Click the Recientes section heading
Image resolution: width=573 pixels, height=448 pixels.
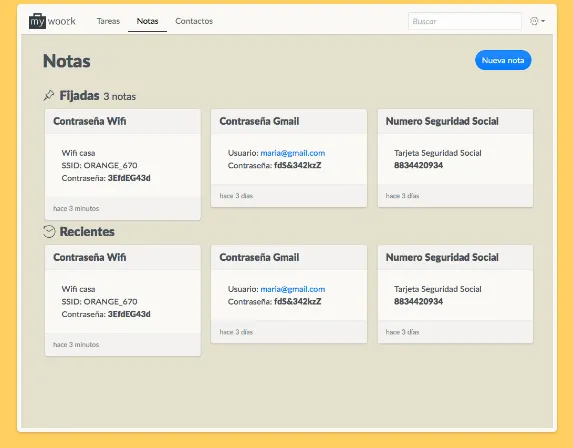tap(87, 232)
